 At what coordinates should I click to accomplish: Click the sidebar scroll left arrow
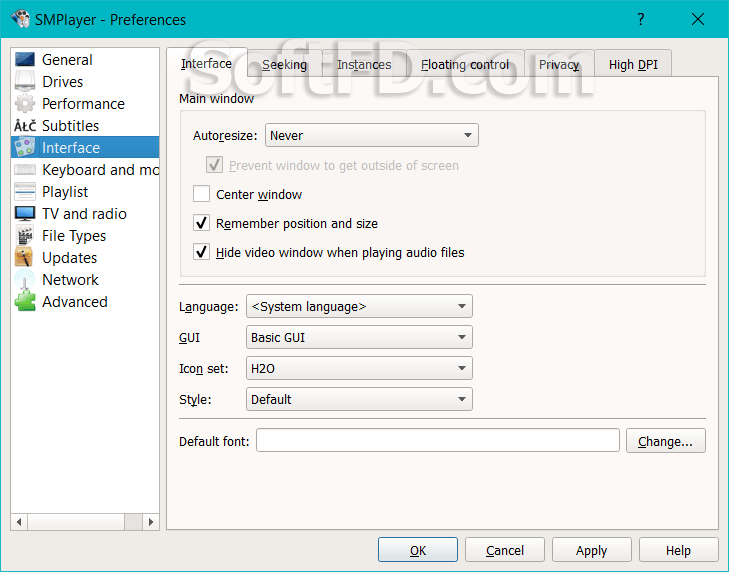tap(19, 522)
